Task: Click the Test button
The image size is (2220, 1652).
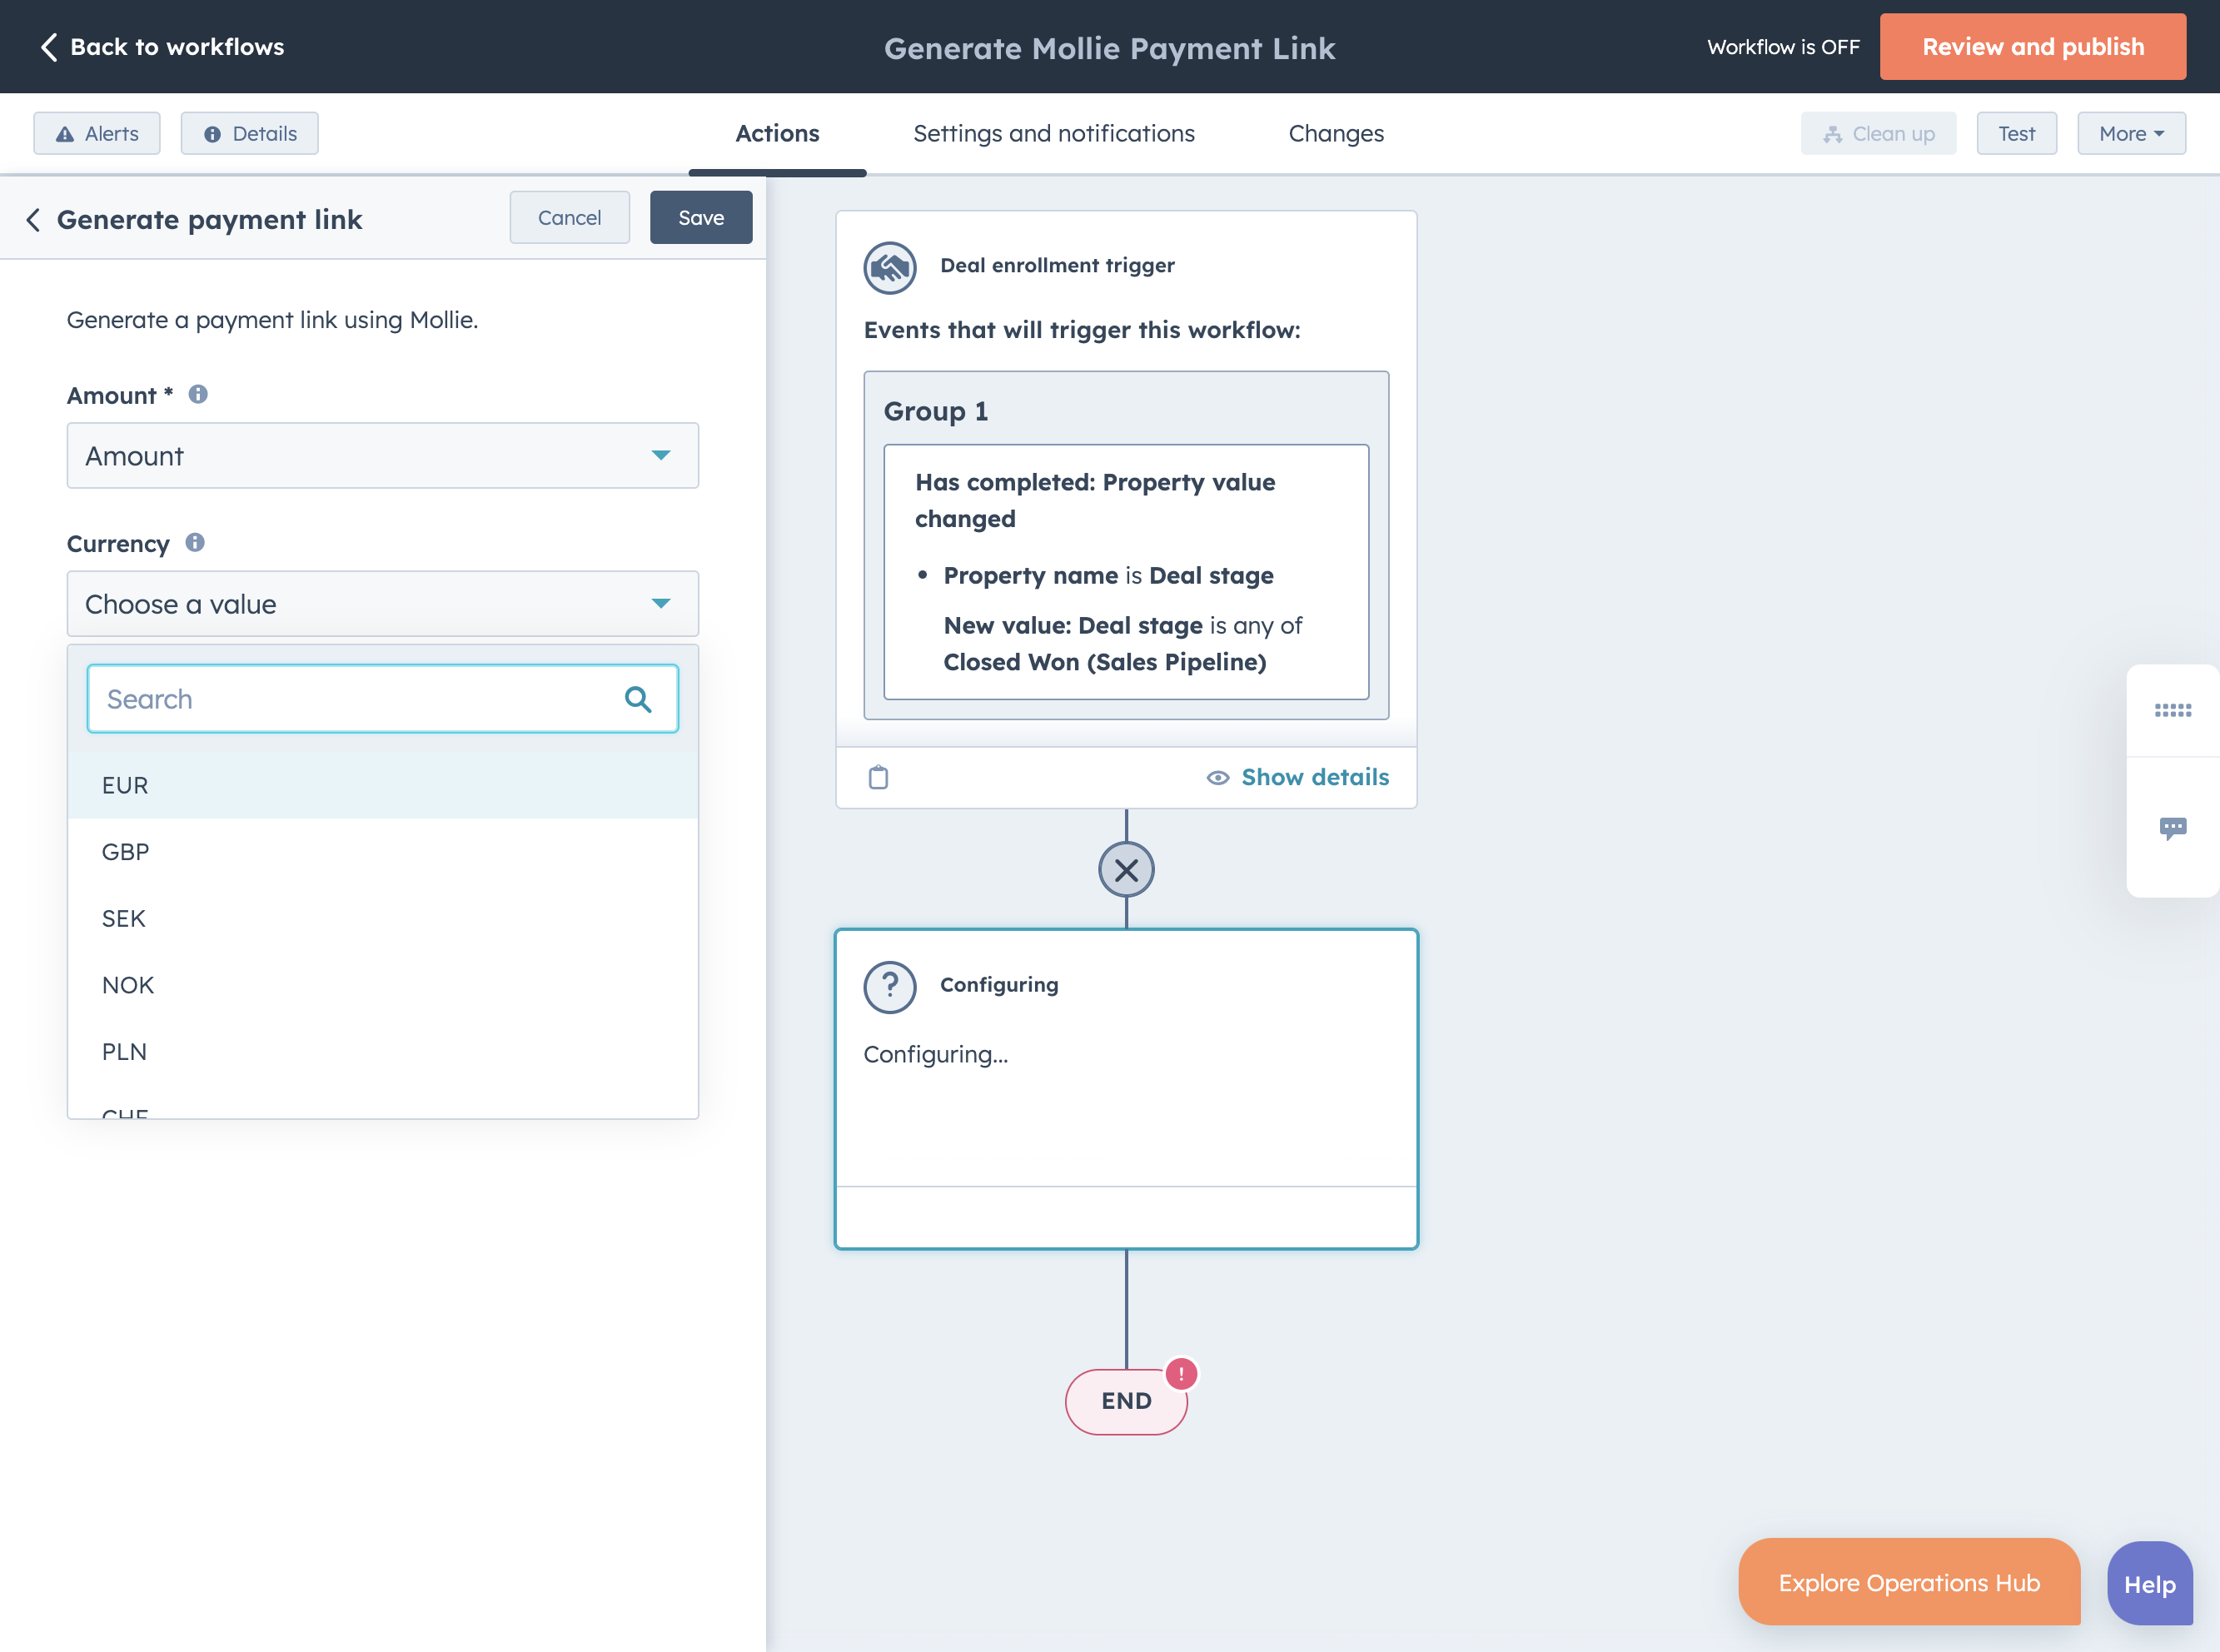Action: tap(2016, 133)
